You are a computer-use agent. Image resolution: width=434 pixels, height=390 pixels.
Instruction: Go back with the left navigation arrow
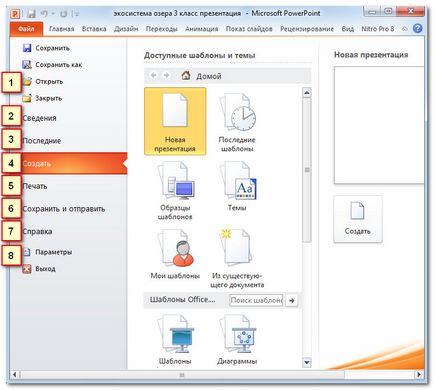coord(153,76)
